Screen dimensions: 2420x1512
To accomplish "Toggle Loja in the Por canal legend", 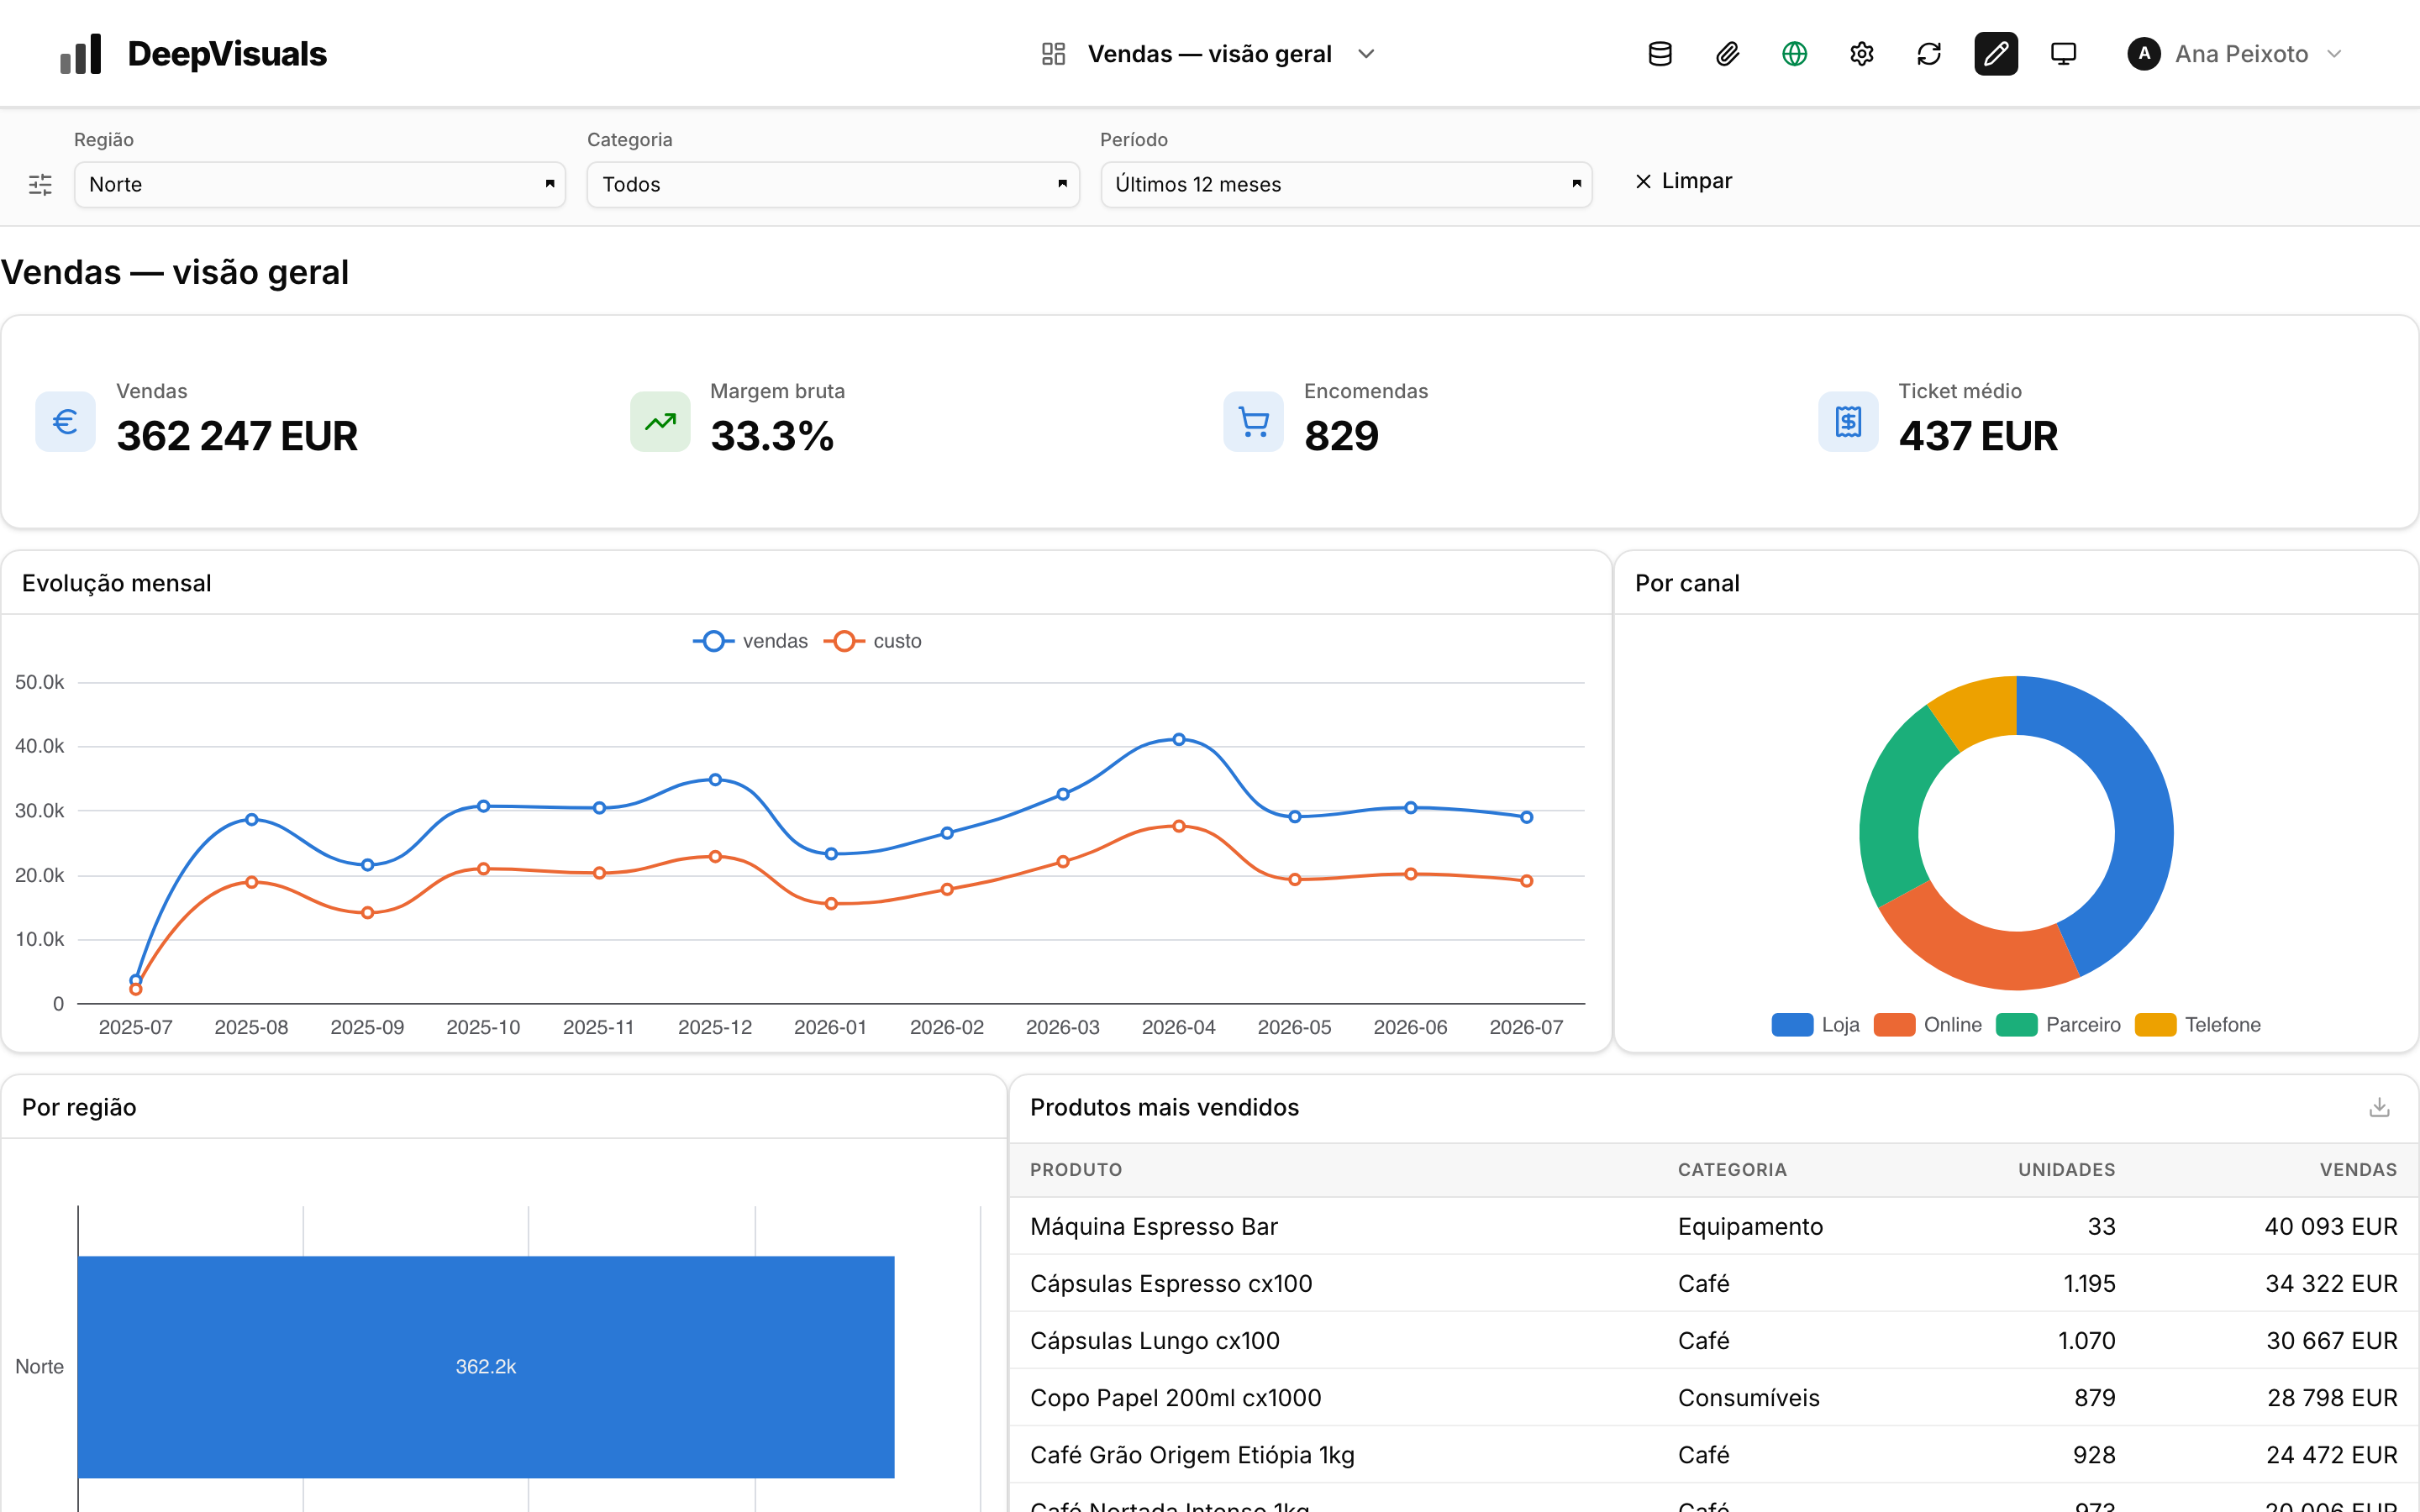I will coord(1815,1025).
